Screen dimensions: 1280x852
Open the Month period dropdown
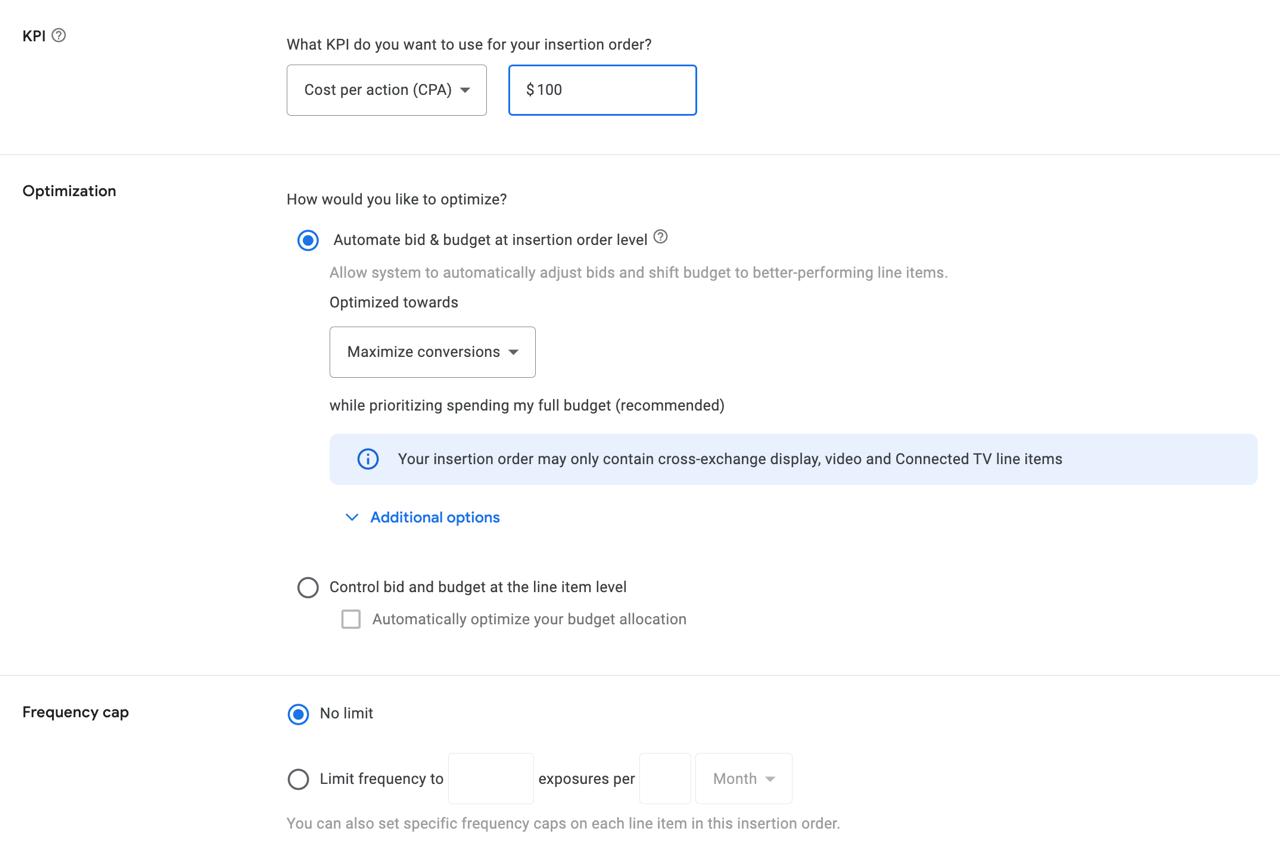point(744,779)
